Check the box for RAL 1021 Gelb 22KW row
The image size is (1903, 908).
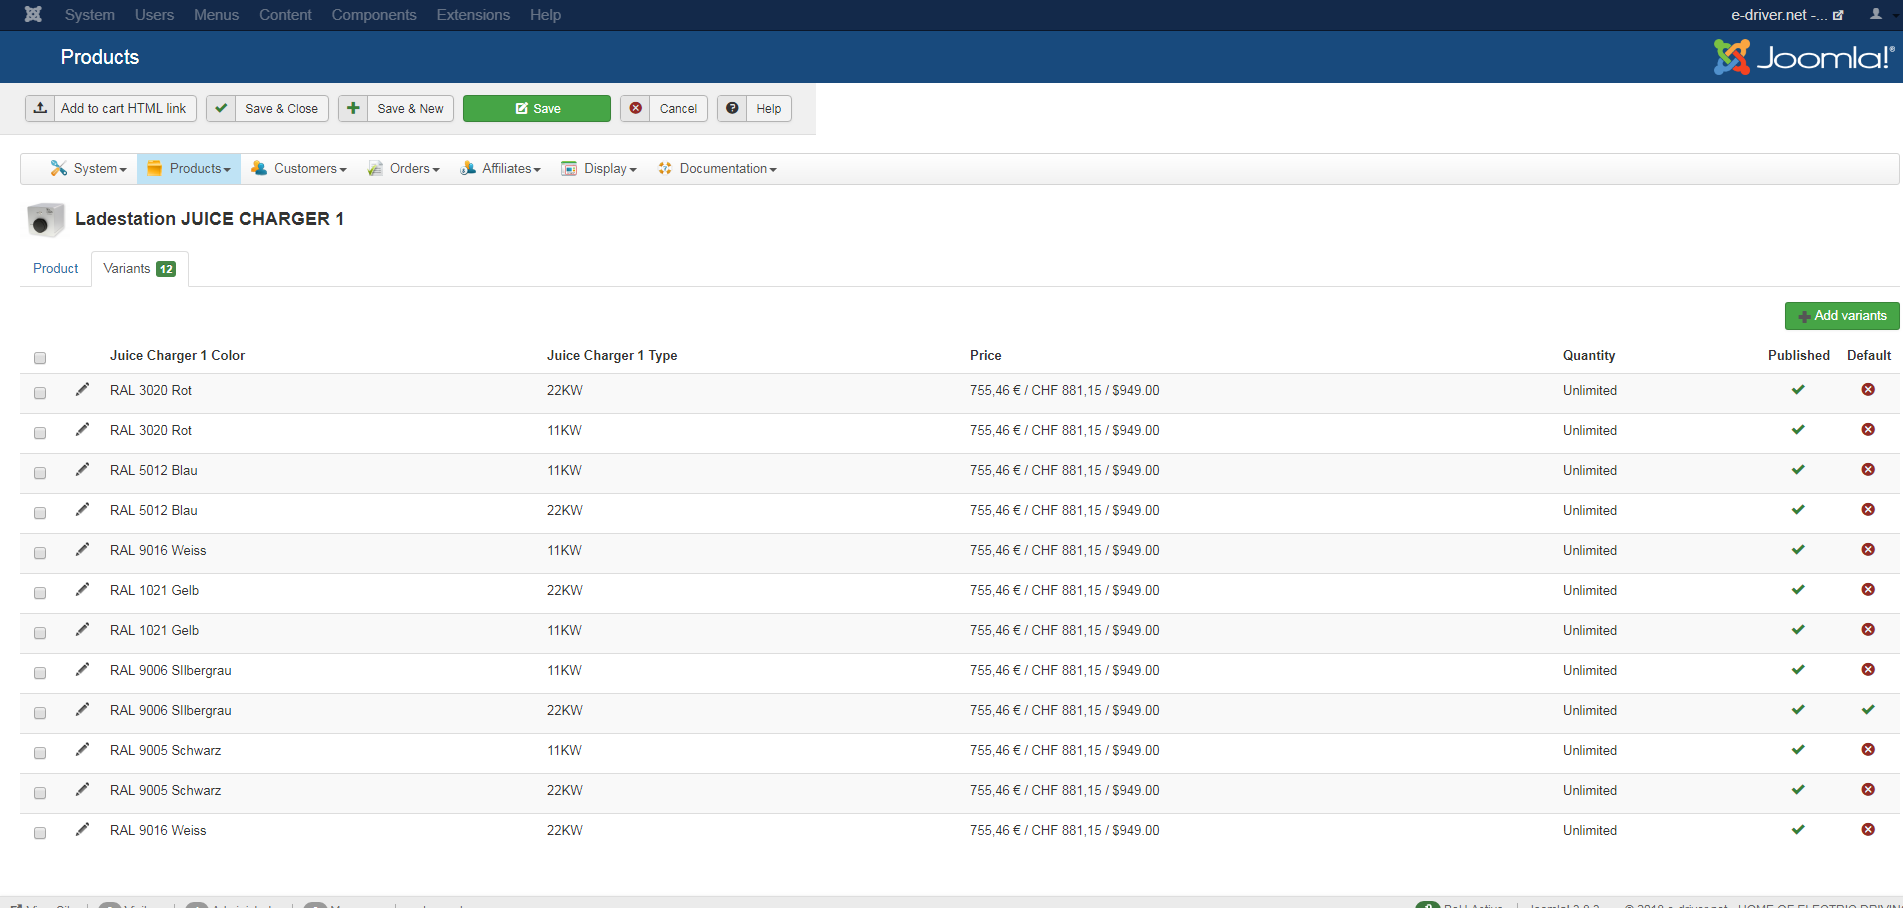[x=40, y=593]
